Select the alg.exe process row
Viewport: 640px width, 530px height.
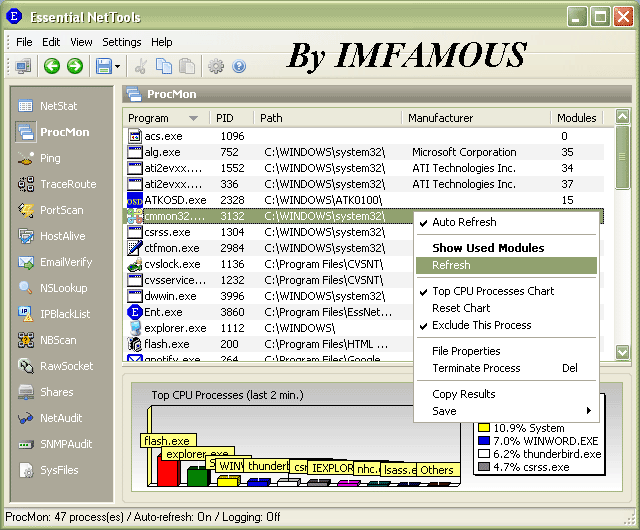pyautogui.click(x=363, y=152)
